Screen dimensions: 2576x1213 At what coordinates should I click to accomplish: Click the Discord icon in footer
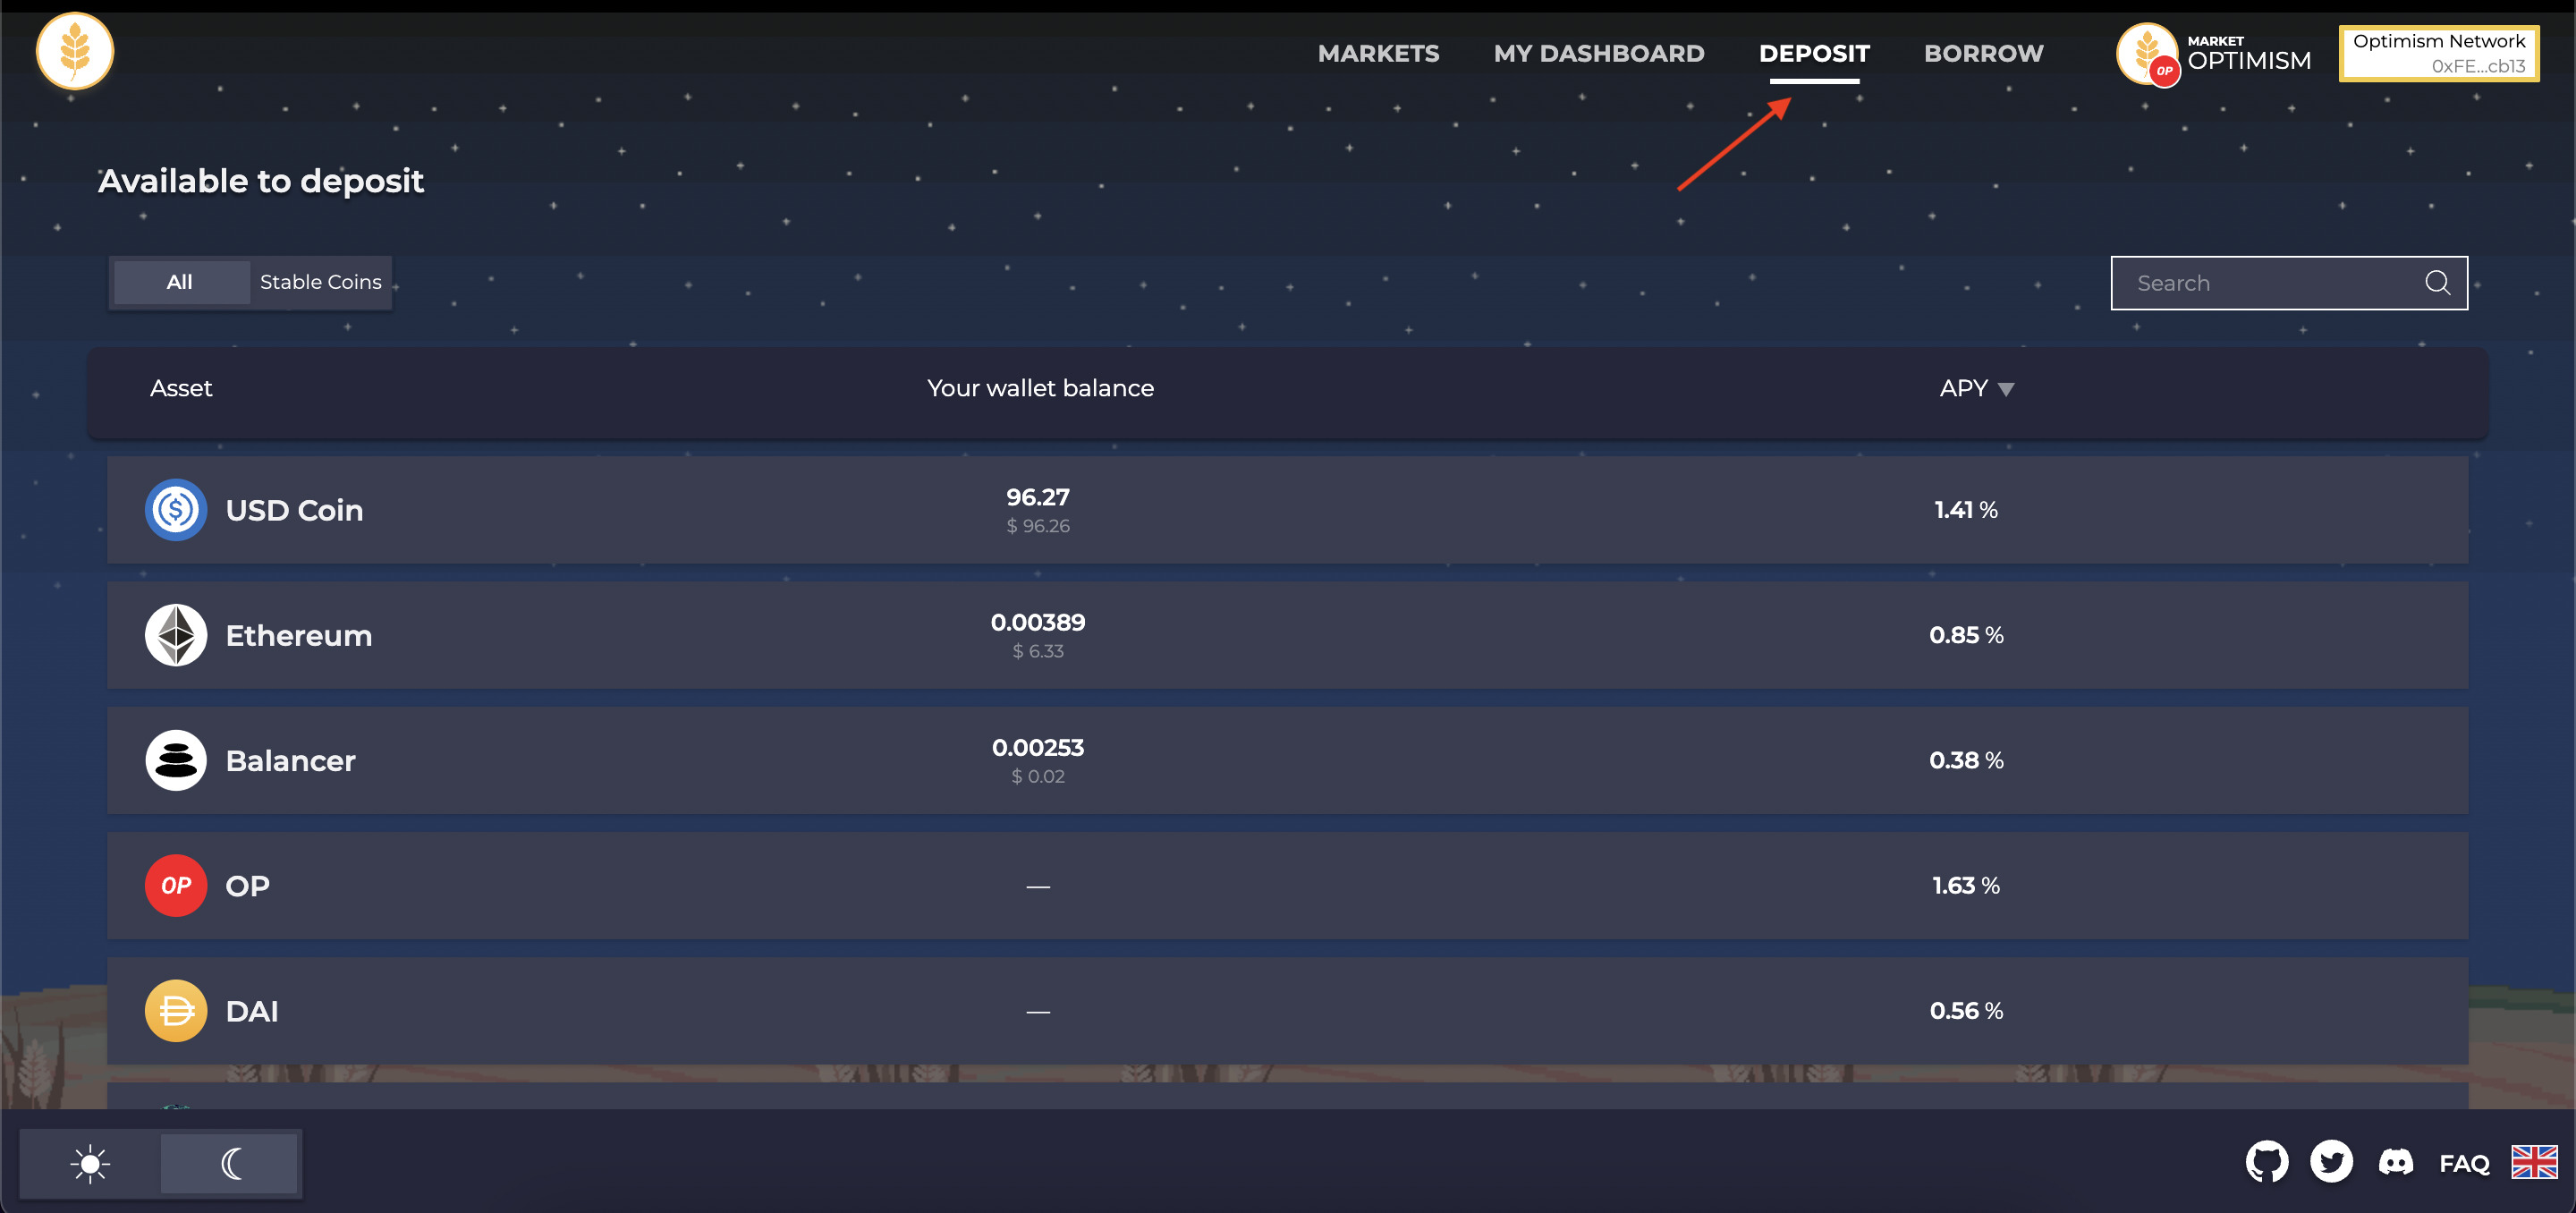click(2402, 1162)
